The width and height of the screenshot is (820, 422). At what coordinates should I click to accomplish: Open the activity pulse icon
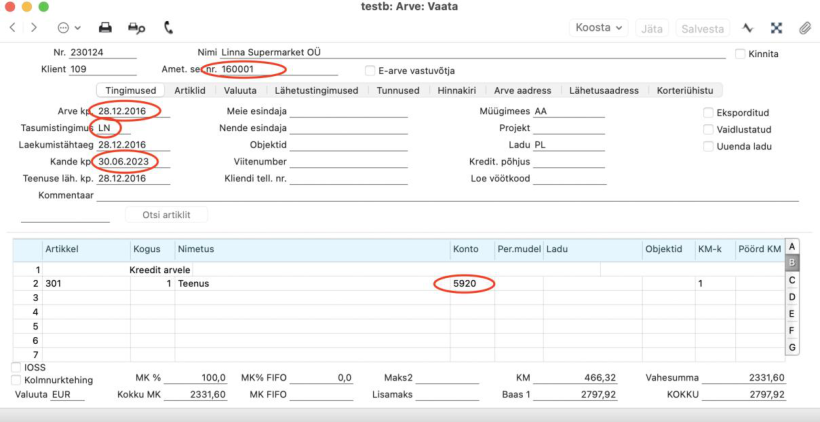pos(748,28)
